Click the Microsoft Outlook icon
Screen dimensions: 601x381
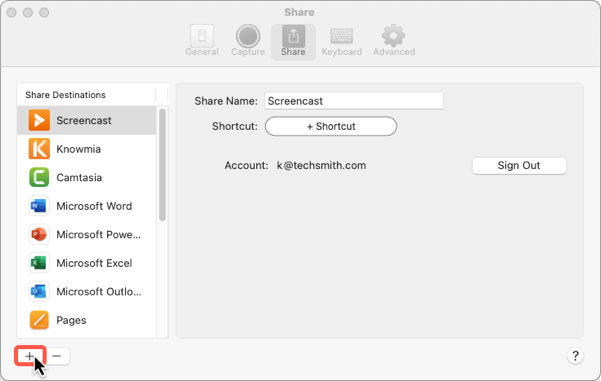click(39, 291)
